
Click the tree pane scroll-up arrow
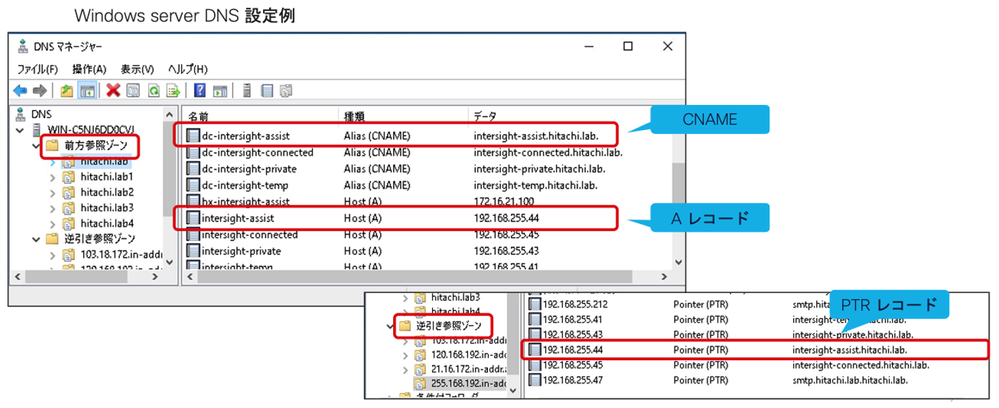pyautogui.click(x=169, y=115)
